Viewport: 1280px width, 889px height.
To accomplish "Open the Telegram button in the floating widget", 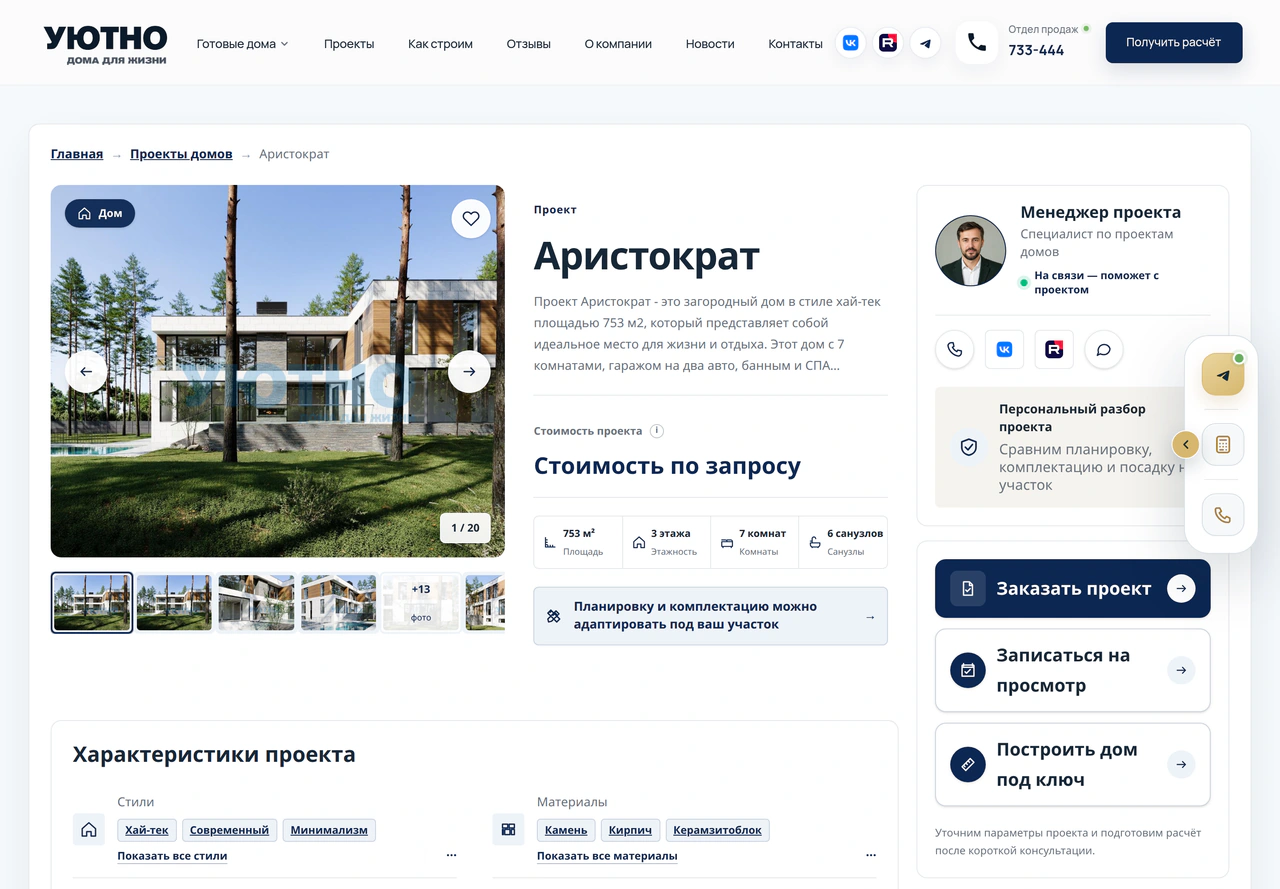I will coord(1223,375).
